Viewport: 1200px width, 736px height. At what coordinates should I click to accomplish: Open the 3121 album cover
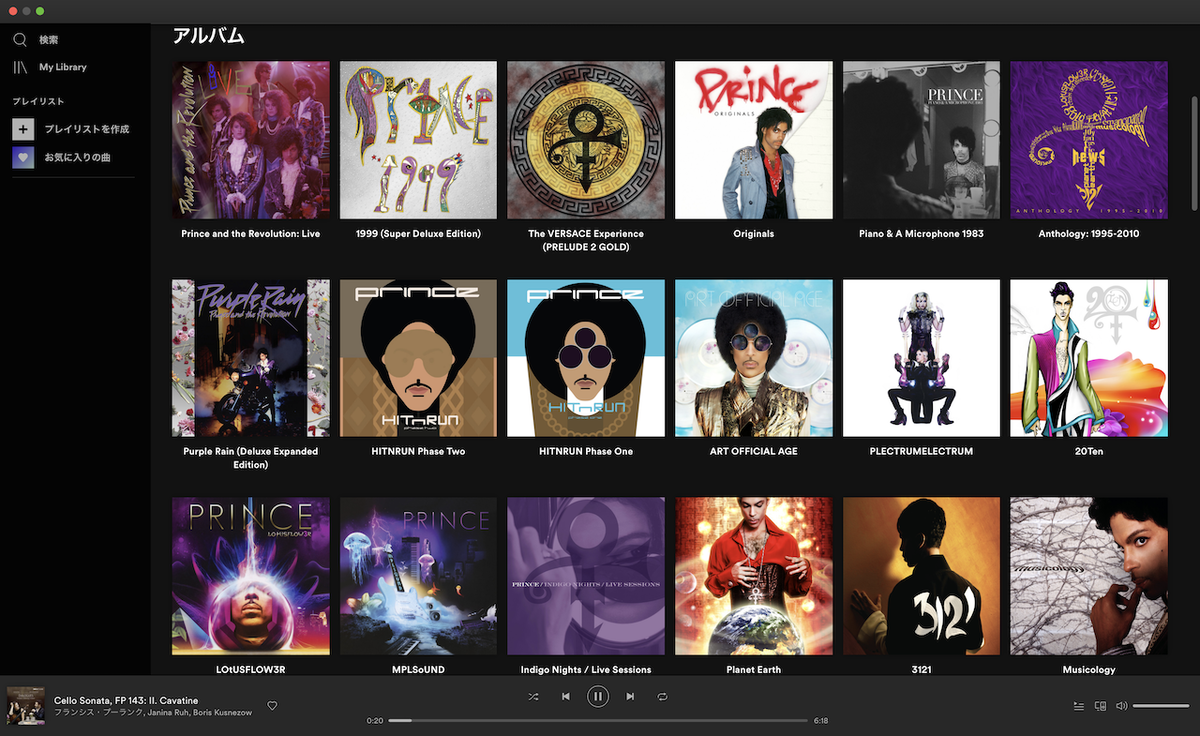point(921,576)
